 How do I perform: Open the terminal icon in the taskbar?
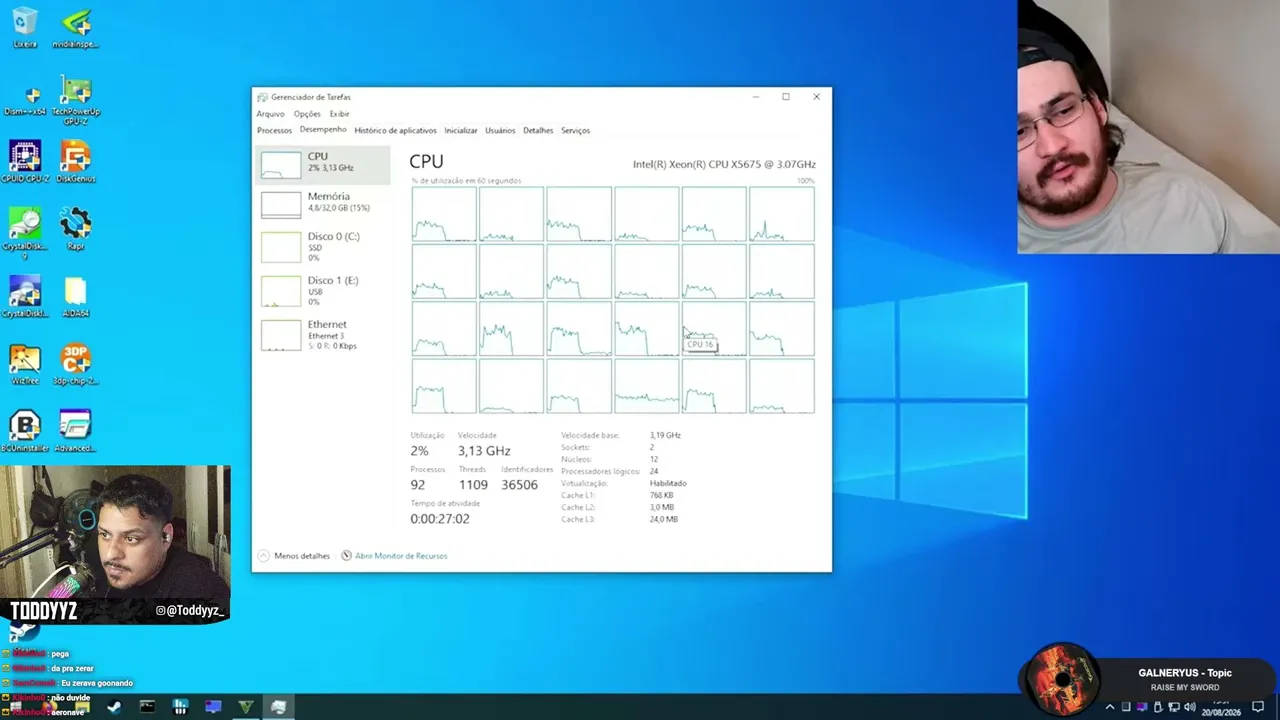pos(147,707)
